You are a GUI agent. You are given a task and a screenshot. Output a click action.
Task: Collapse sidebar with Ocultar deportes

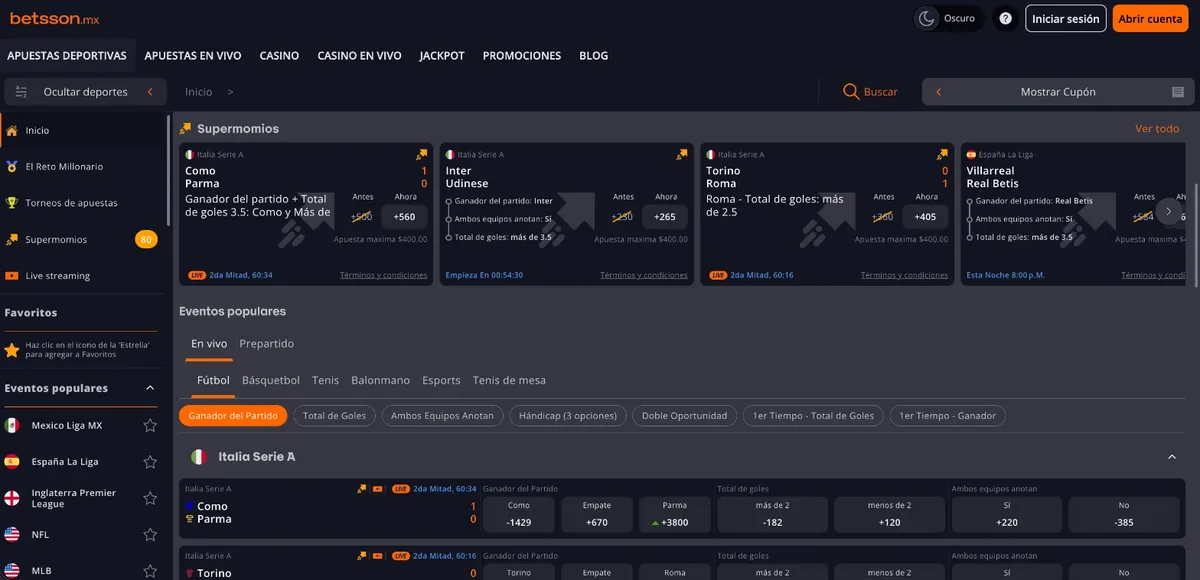(x=85, y=92)
